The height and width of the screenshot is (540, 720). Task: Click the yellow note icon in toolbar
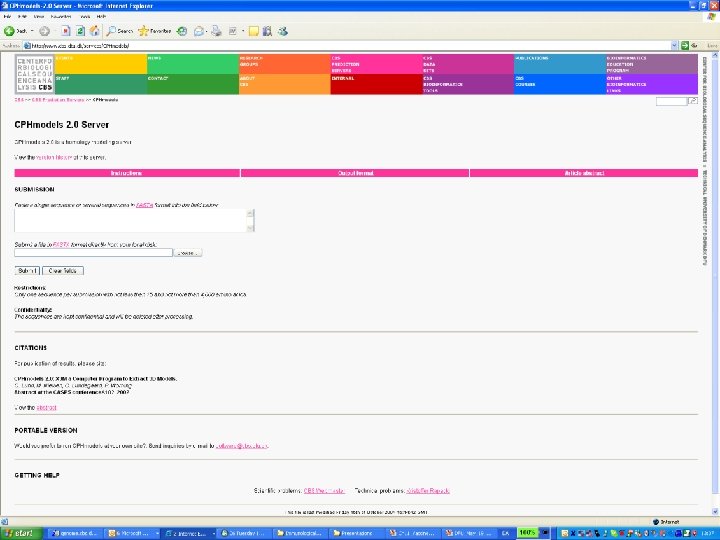coord(253,31)
